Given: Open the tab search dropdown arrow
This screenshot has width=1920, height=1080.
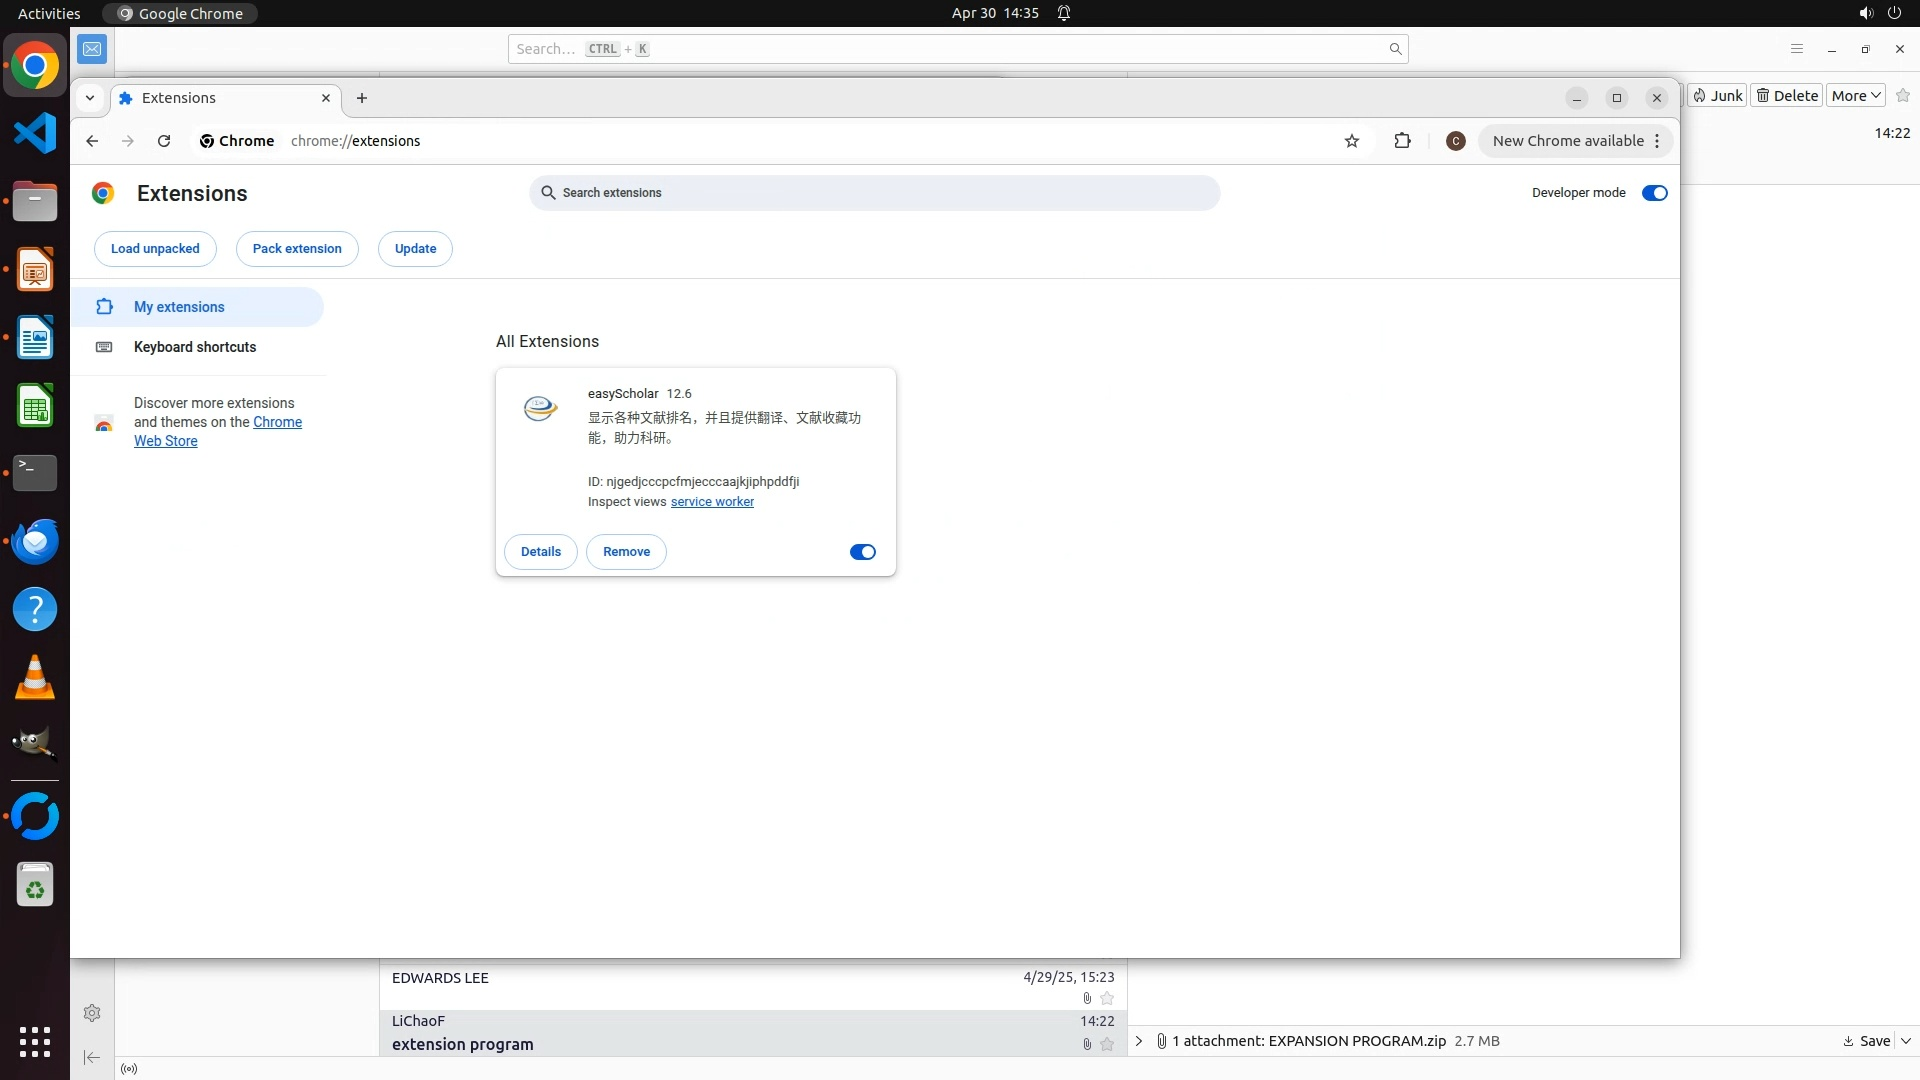Looking at the screenshot, I should coord(90,98).
